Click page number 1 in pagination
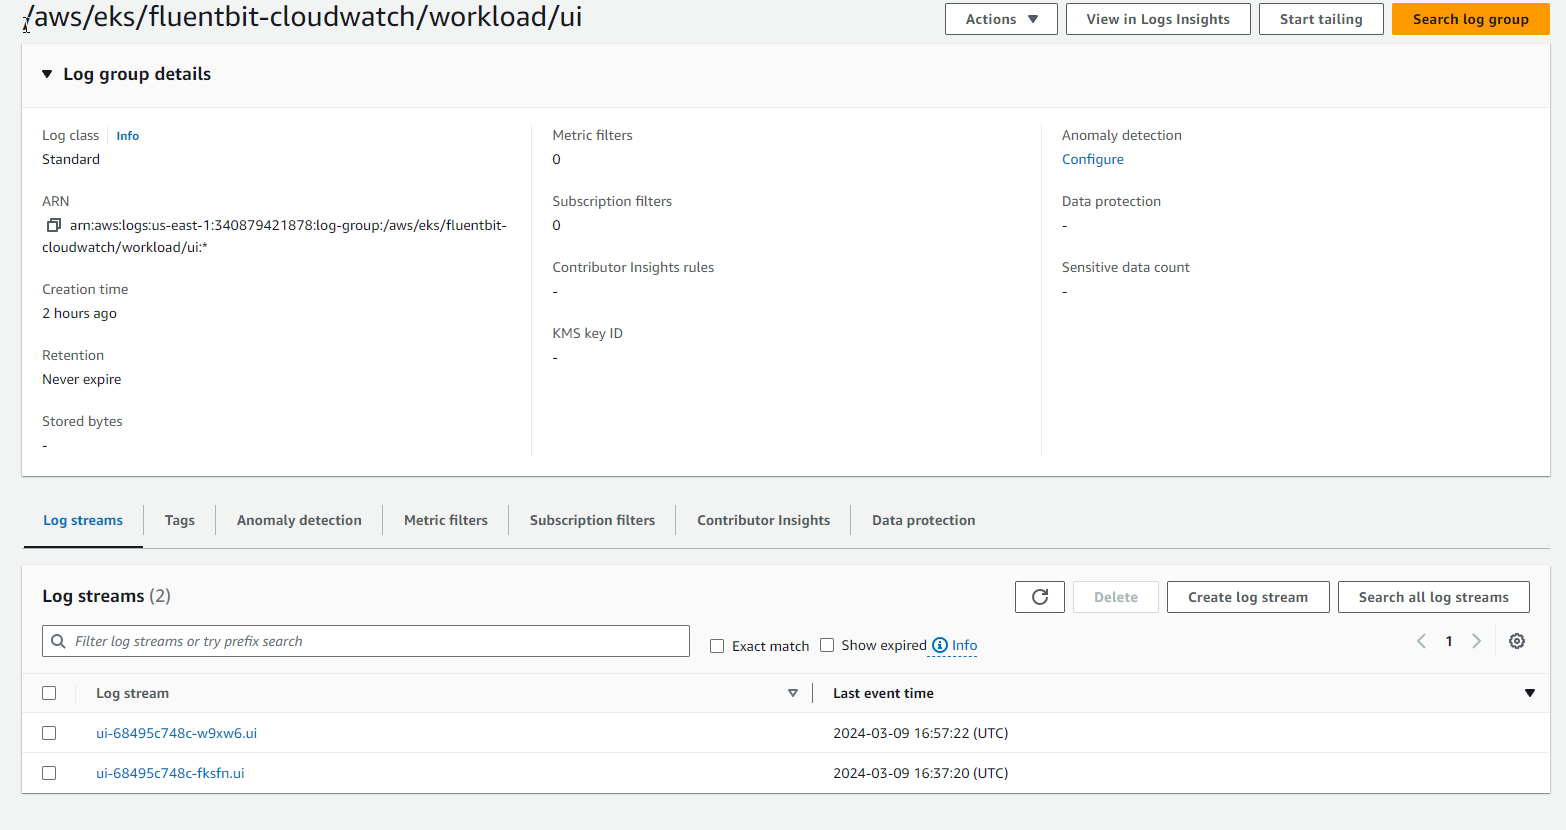This screenshot has width=1566, height=830. (1449, 641)
